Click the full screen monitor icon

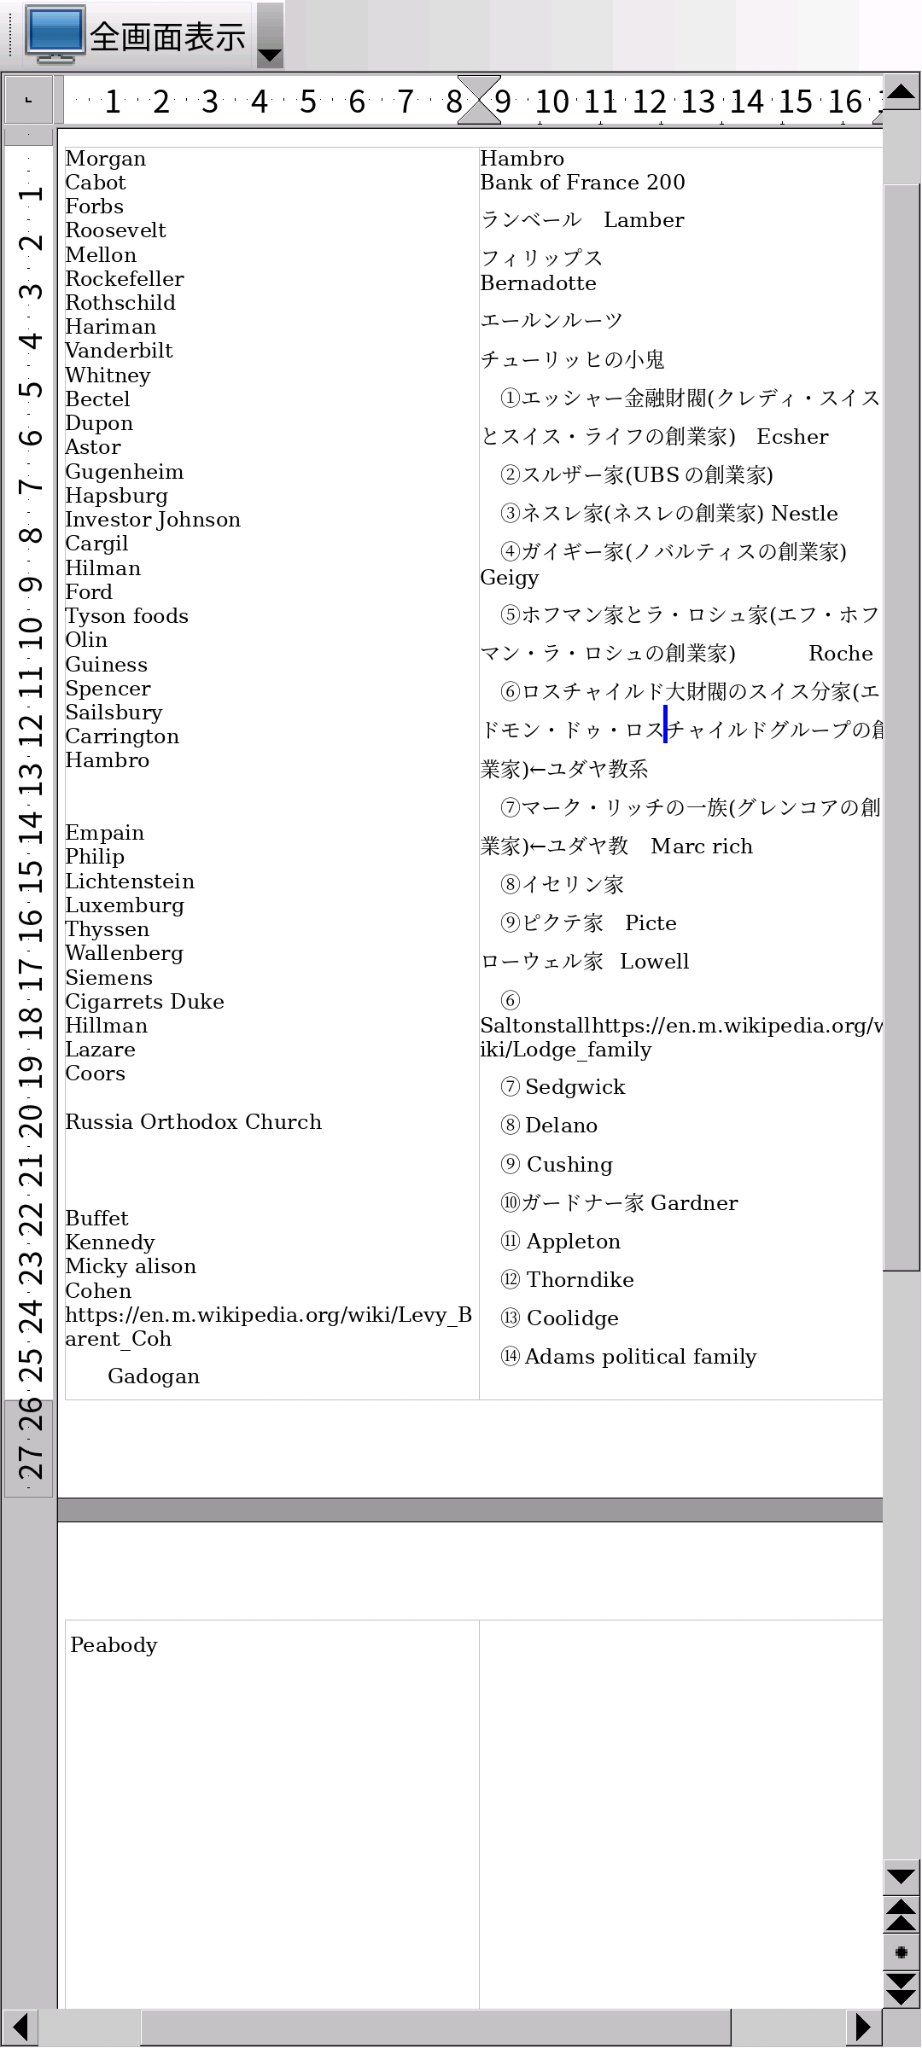[54, 34]
